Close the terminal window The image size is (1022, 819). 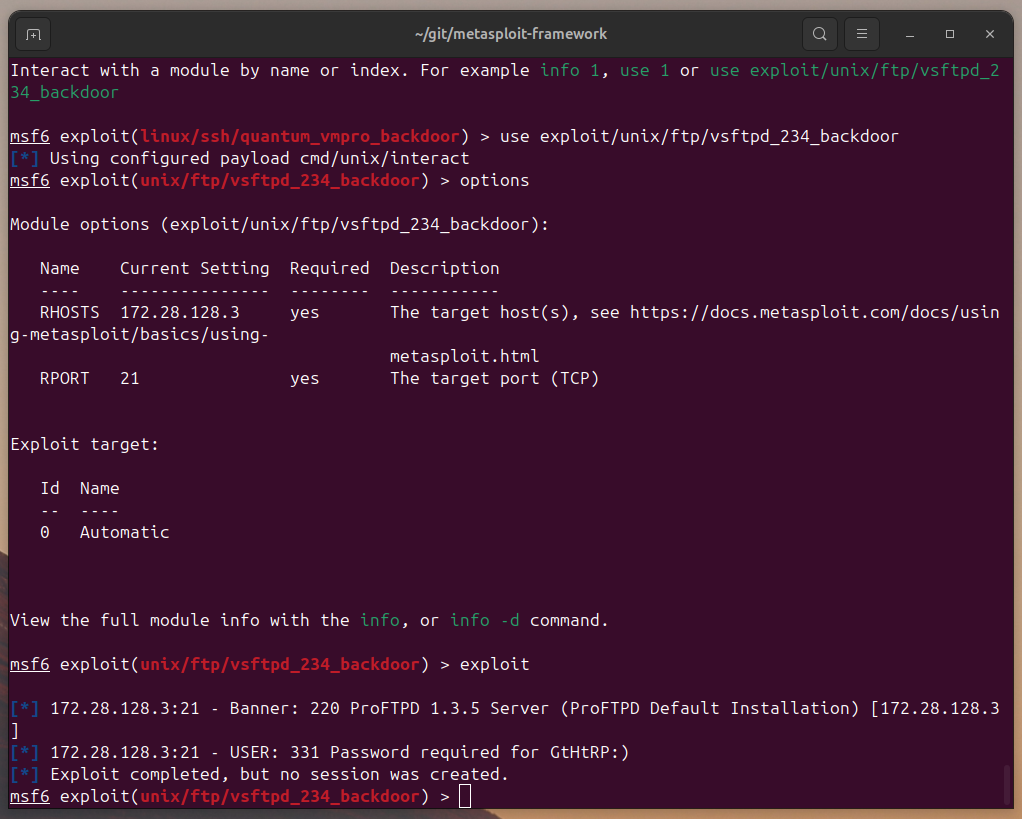click(989, 34)
